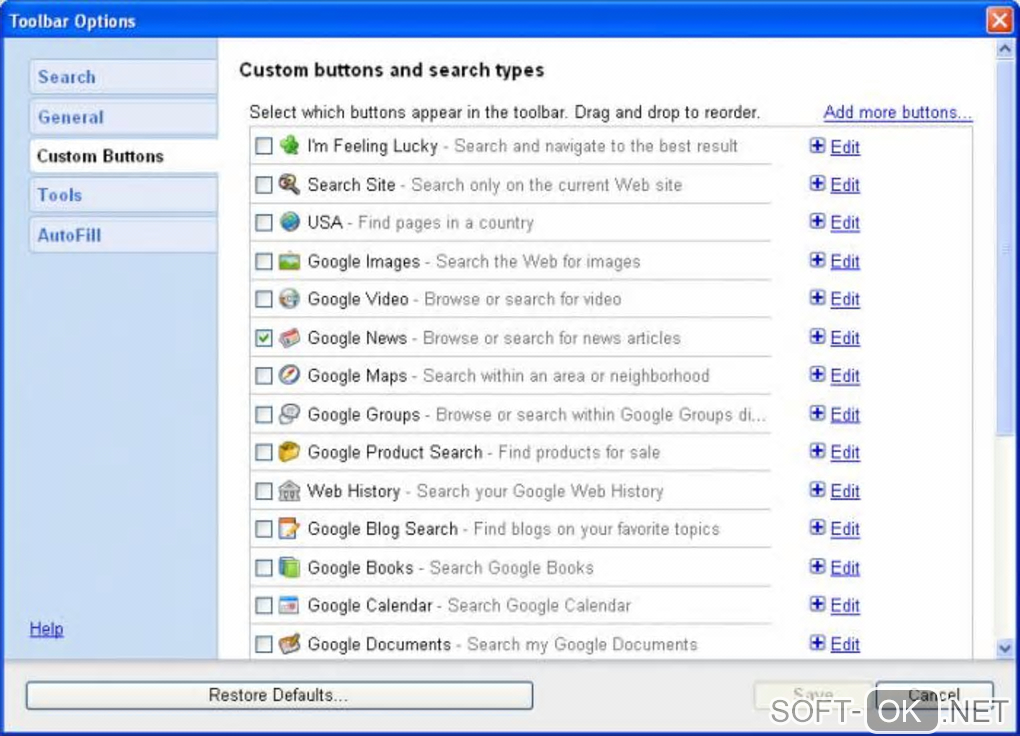
Task: Expand plus icon for I'm Feeling Lucky
Action: click(x=818, y=146)
